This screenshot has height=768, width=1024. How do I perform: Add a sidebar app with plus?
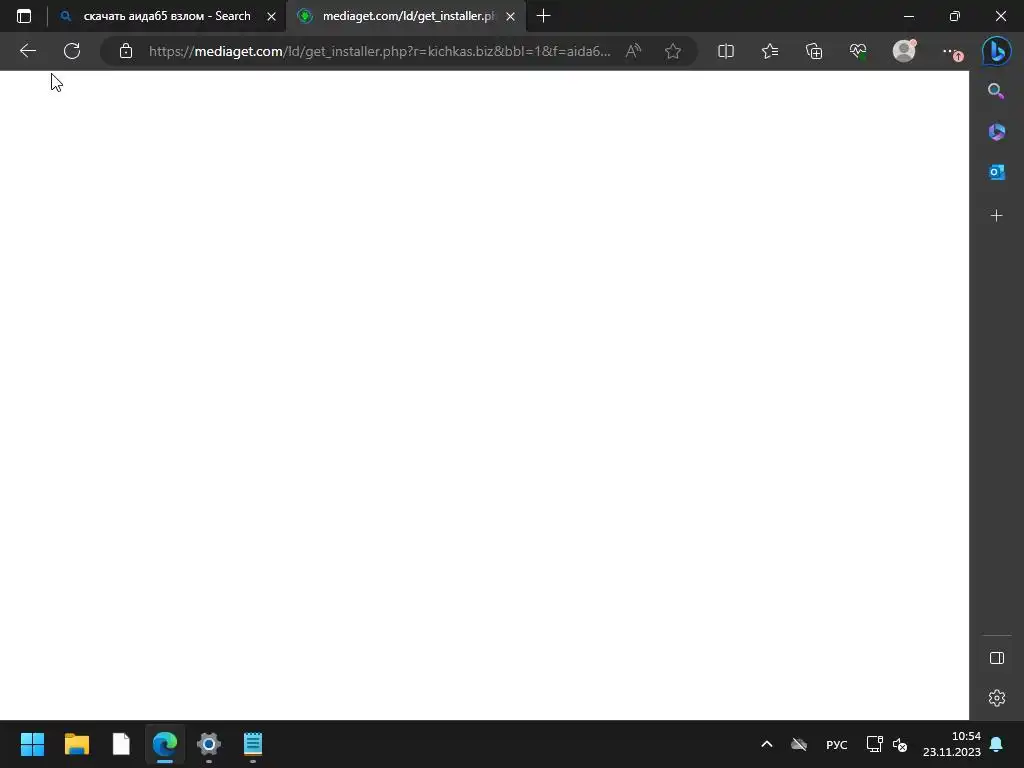click(997, 216)
